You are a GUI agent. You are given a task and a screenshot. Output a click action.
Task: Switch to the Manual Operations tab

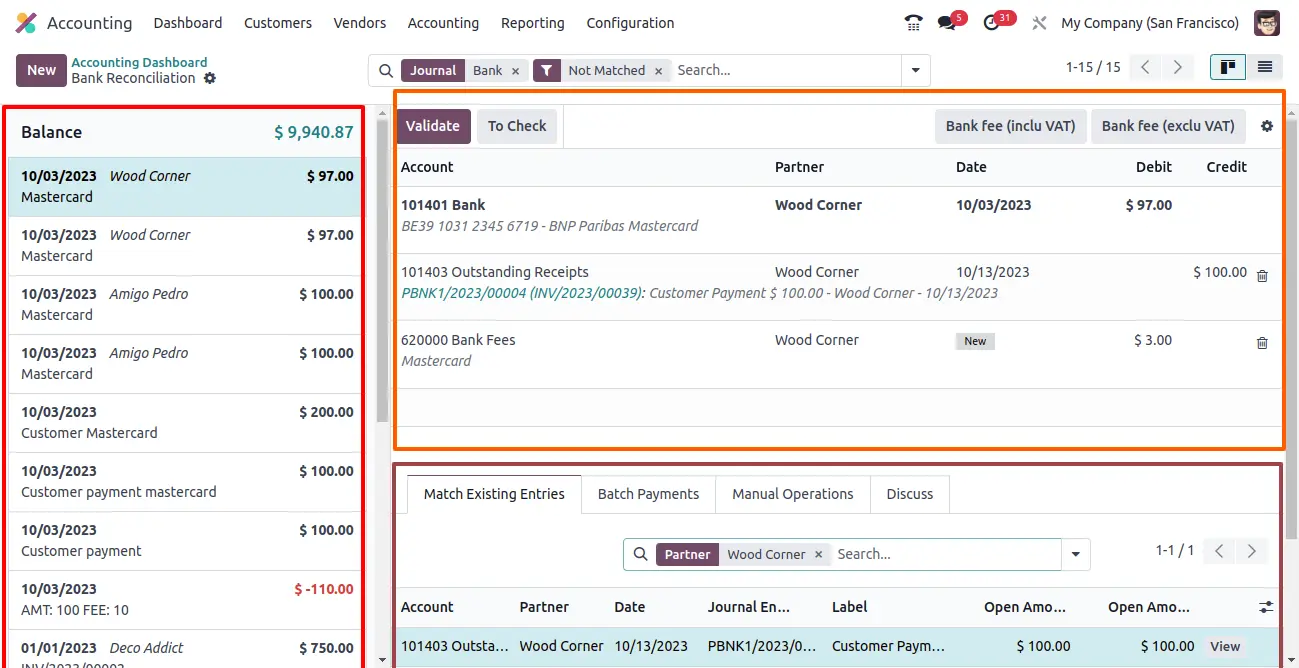point(793,494)
